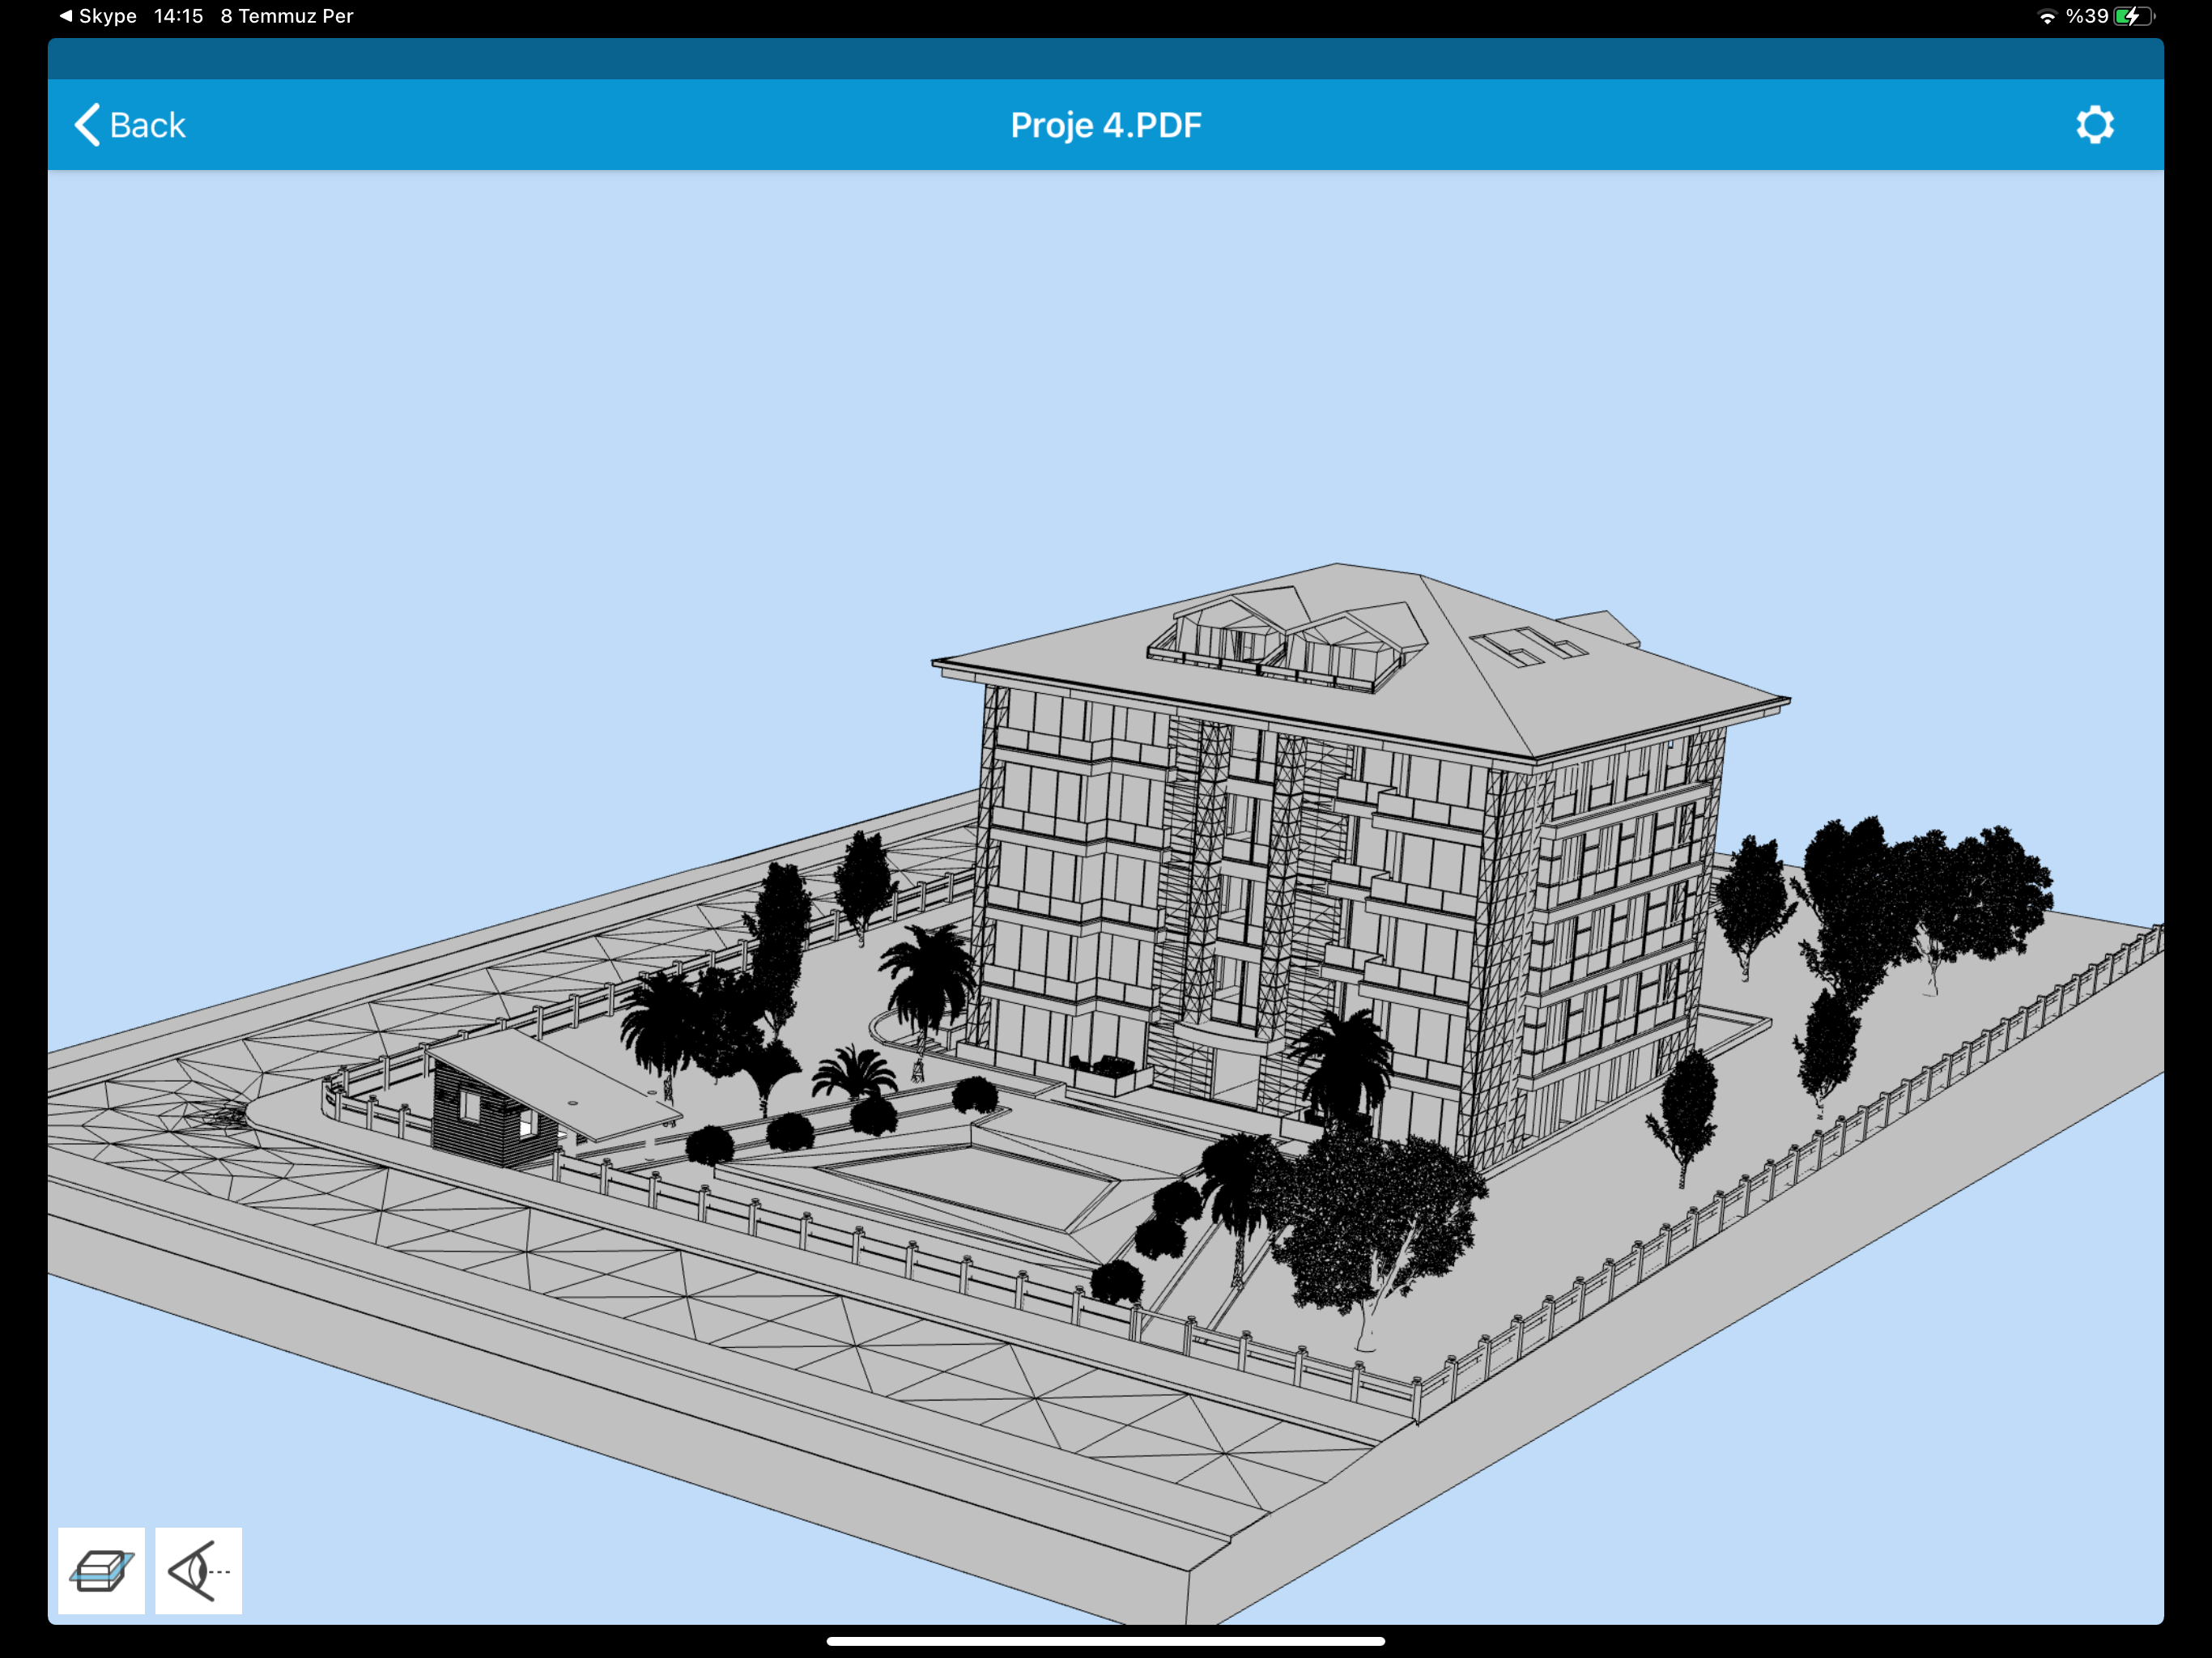
Task: Tap the bottom home indicator bar
Action: pyautogui.click(x=1105, y=1641)
